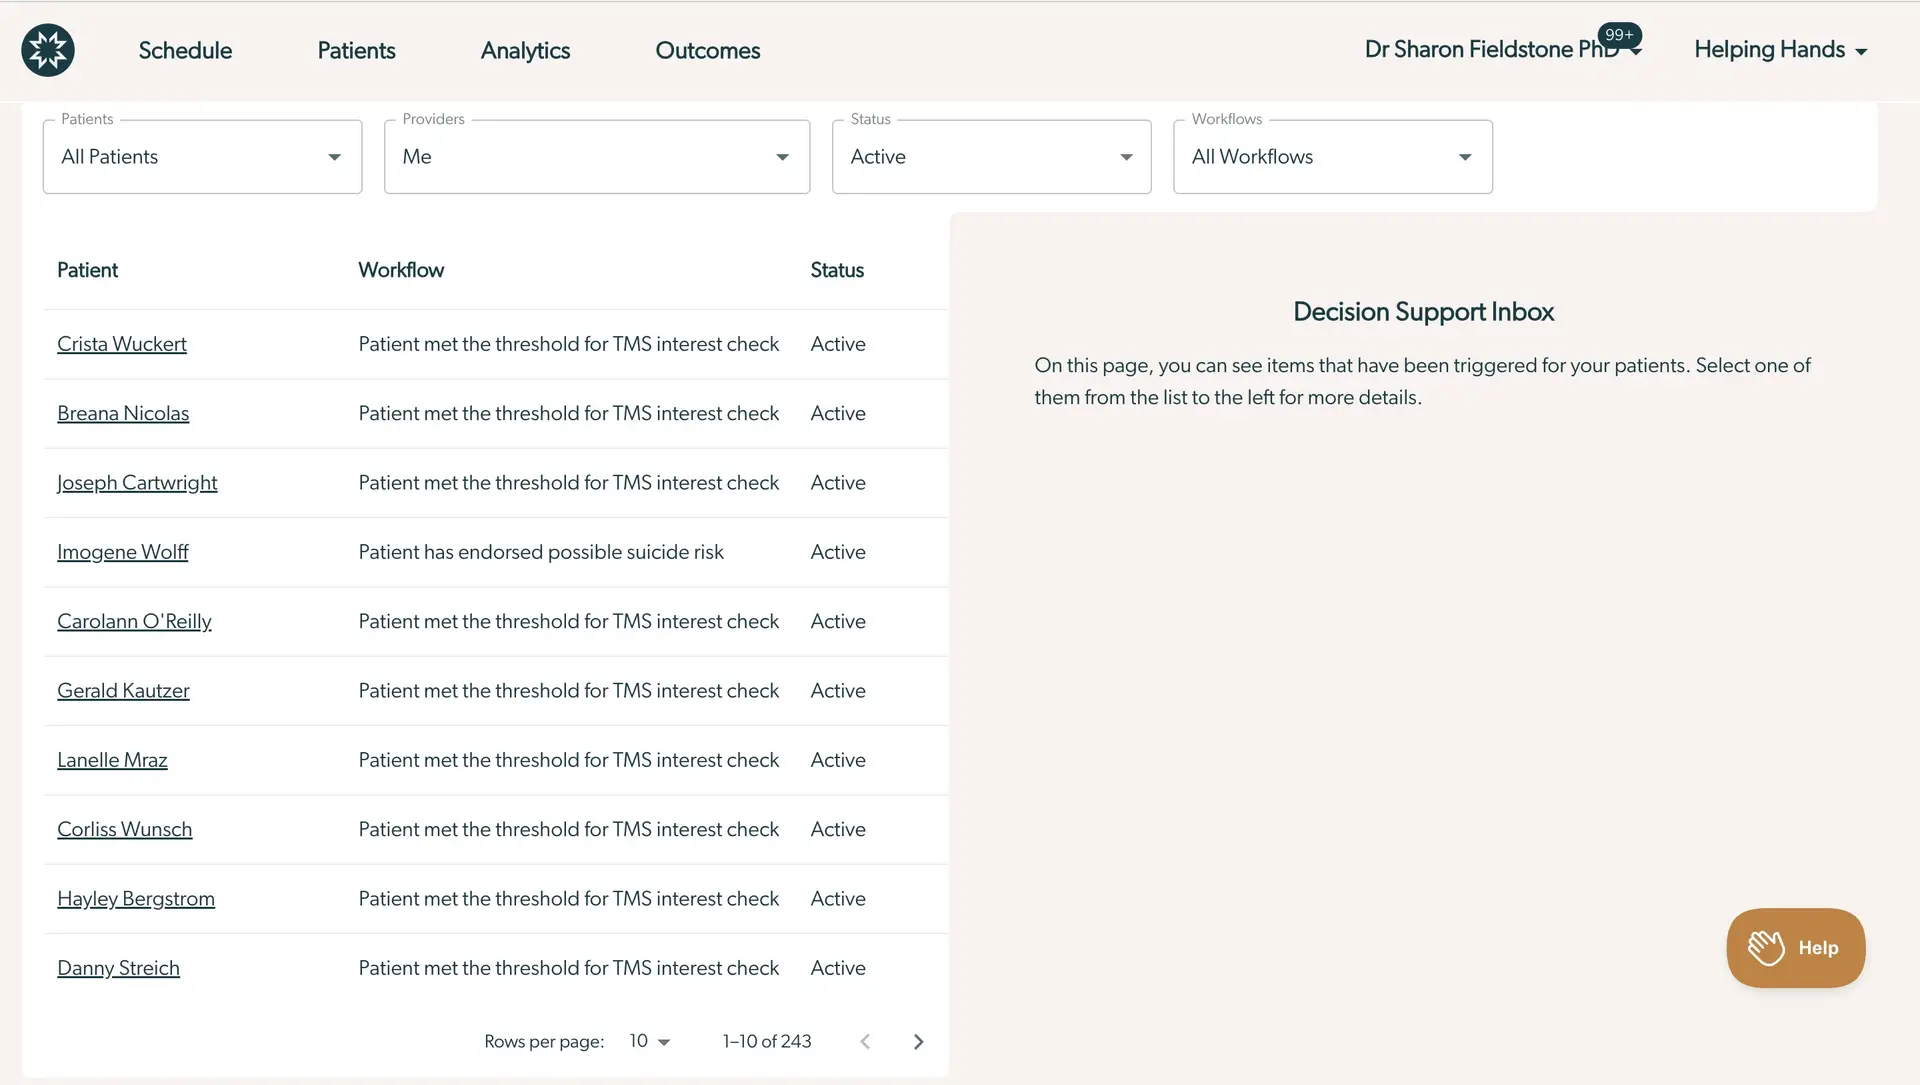Screen dimensions: 1920x1085
Task: View Imogene Wolff's suicide risk item
Action: pos(122,551)
